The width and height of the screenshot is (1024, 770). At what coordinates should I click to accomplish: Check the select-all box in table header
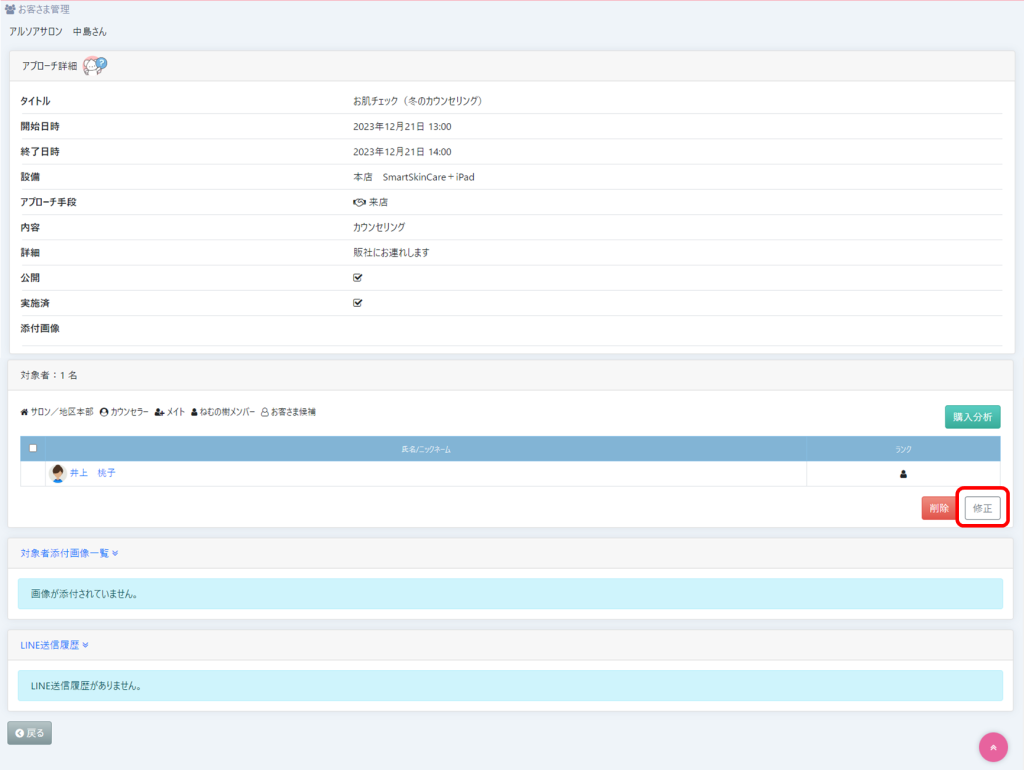pos(32,448)
